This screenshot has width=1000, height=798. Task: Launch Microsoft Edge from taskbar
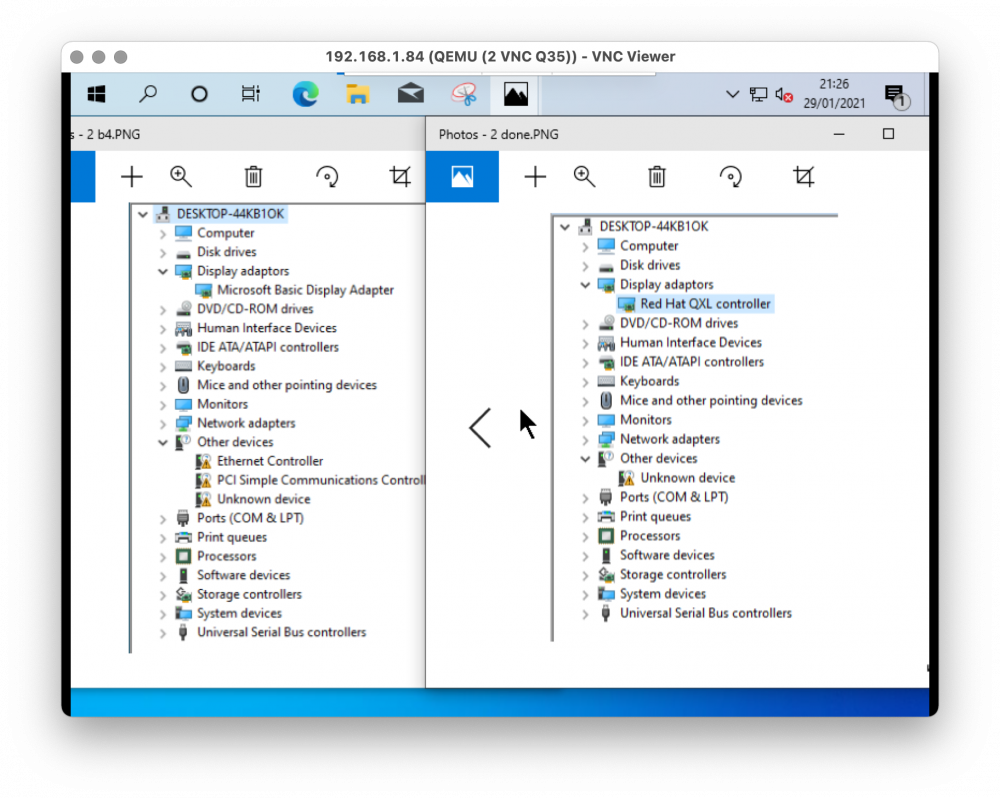(x=305, y=94)
